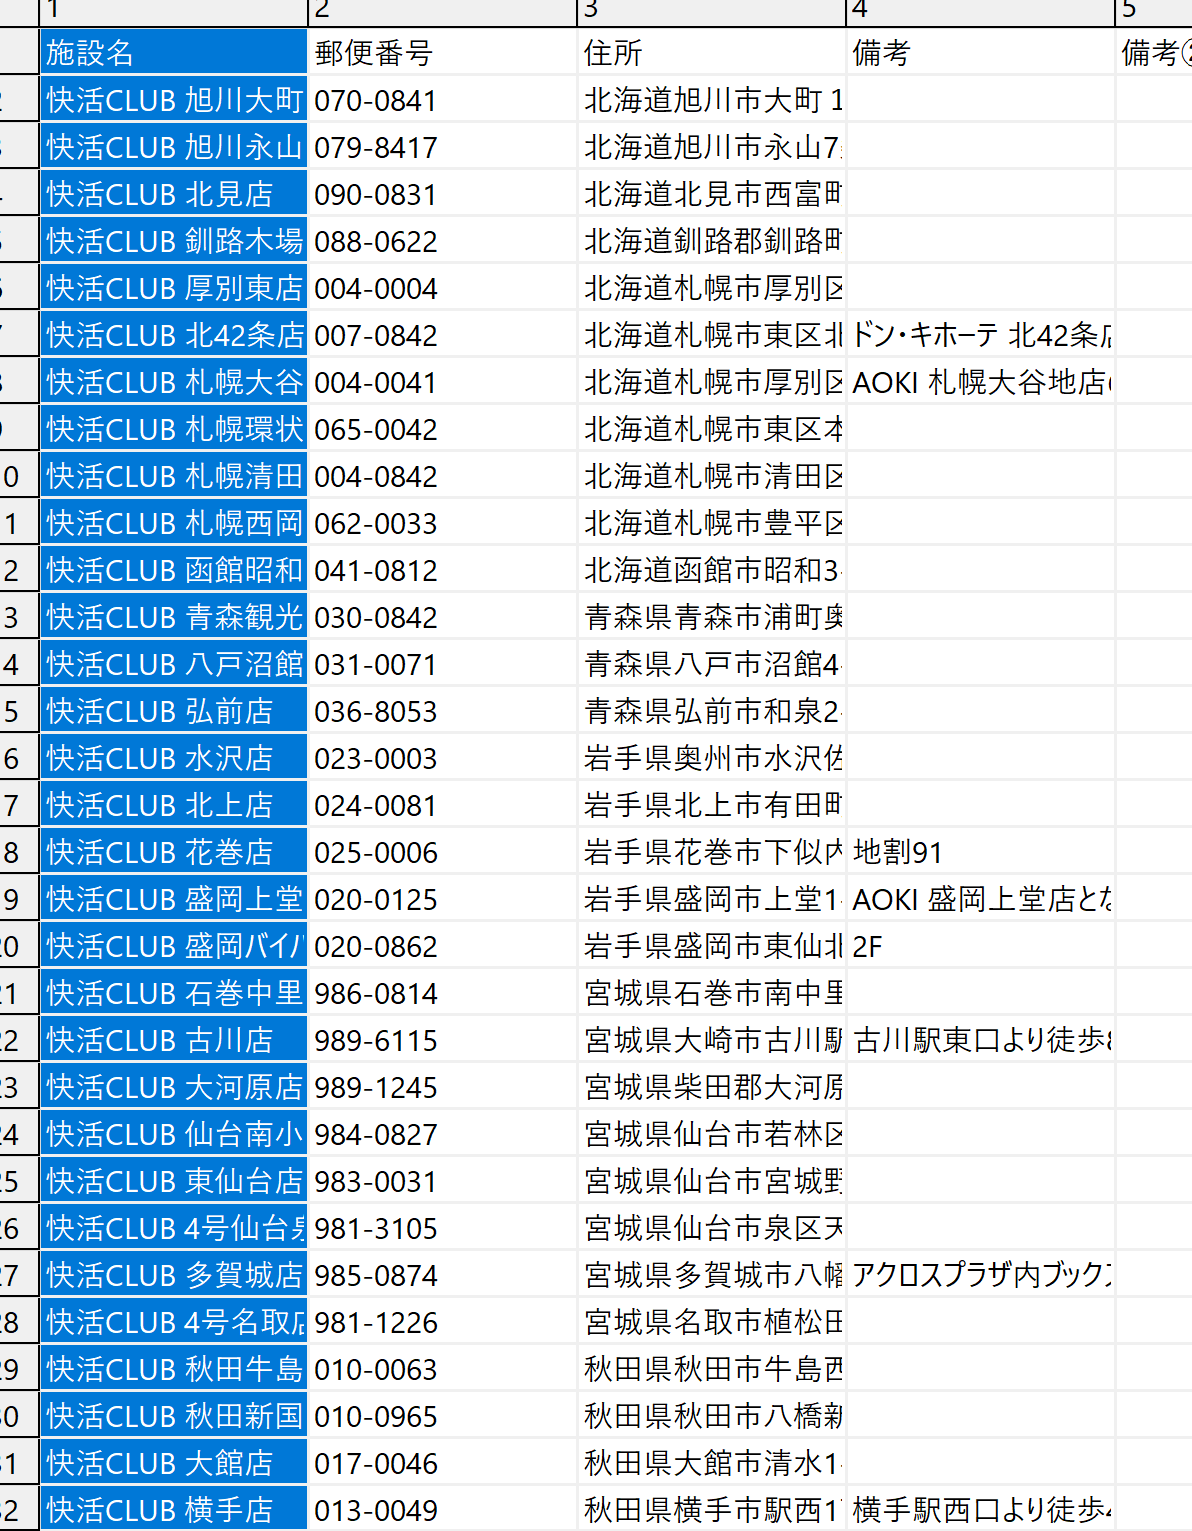Viewport: 1192px width, 1531px height.
Task: Select postal code 017-0046
Action: pyautogui.click(x=442, y=1462)
